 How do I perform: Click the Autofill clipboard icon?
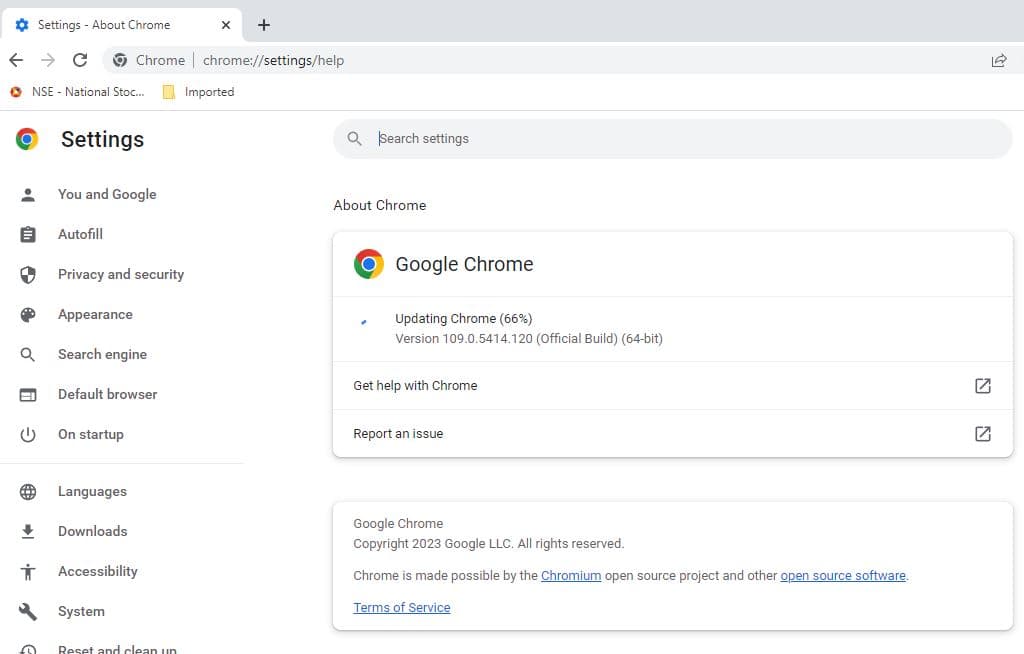coord(28,234)
